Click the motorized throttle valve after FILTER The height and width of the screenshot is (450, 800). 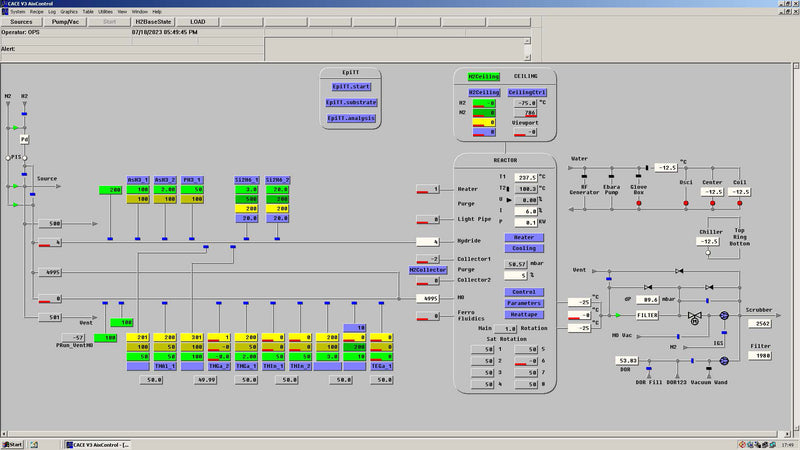tap(694, 316)
